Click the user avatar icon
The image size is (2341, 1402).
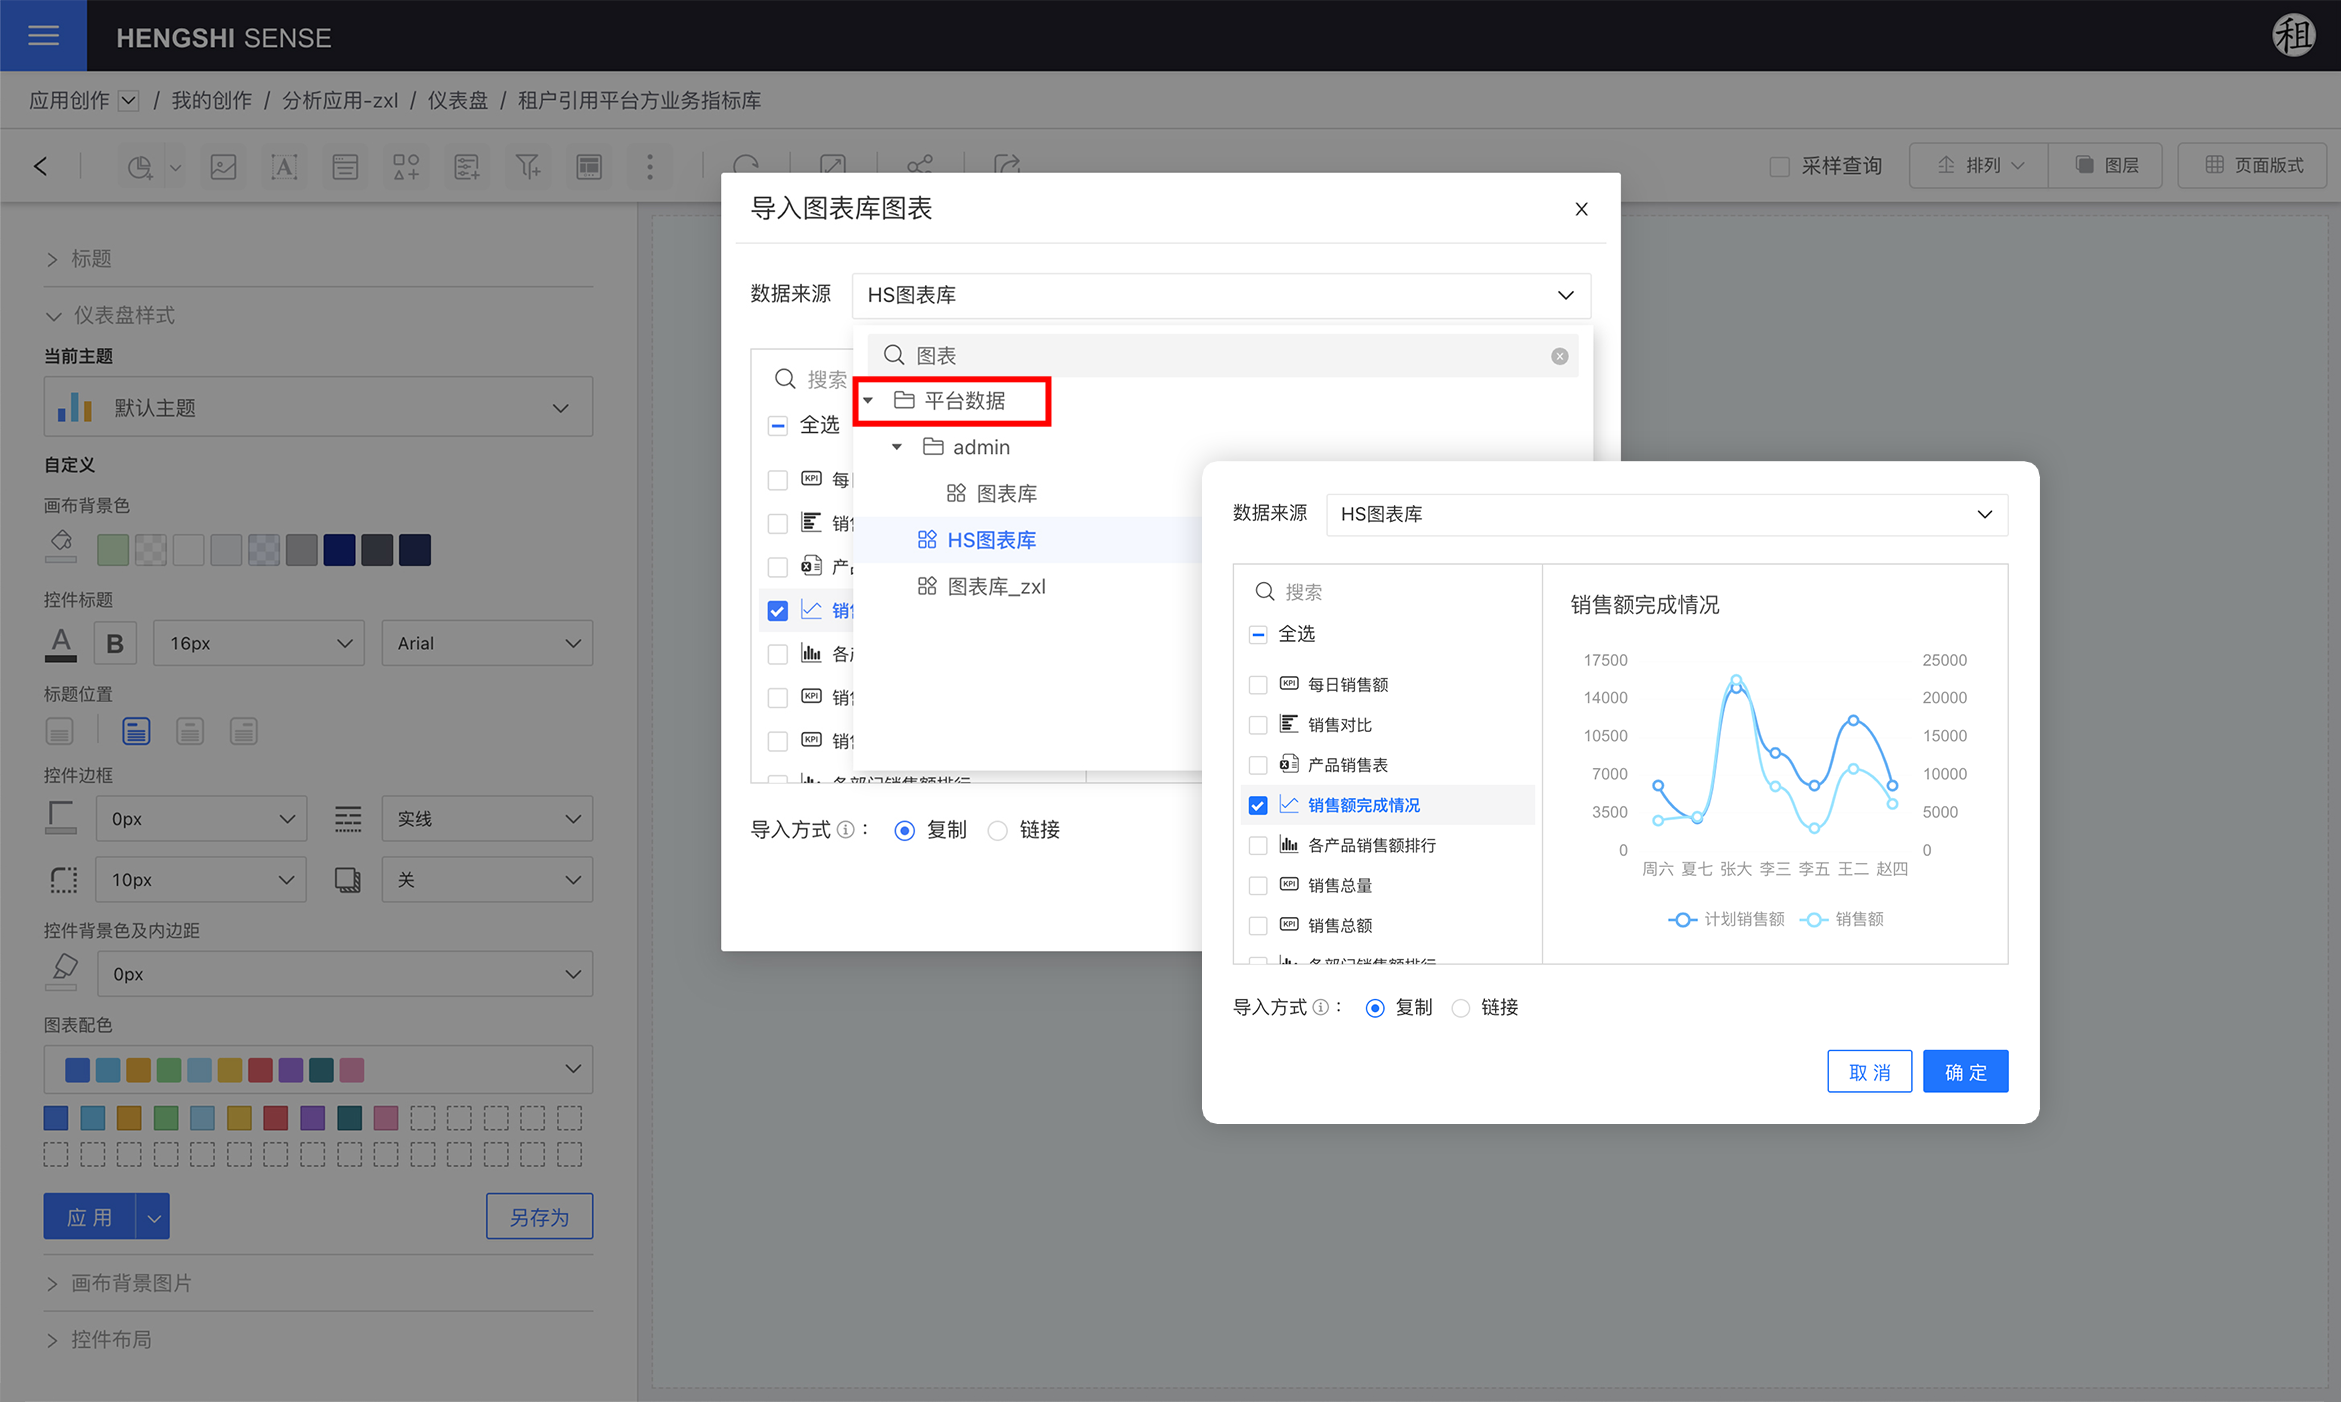coord(2293,36)
